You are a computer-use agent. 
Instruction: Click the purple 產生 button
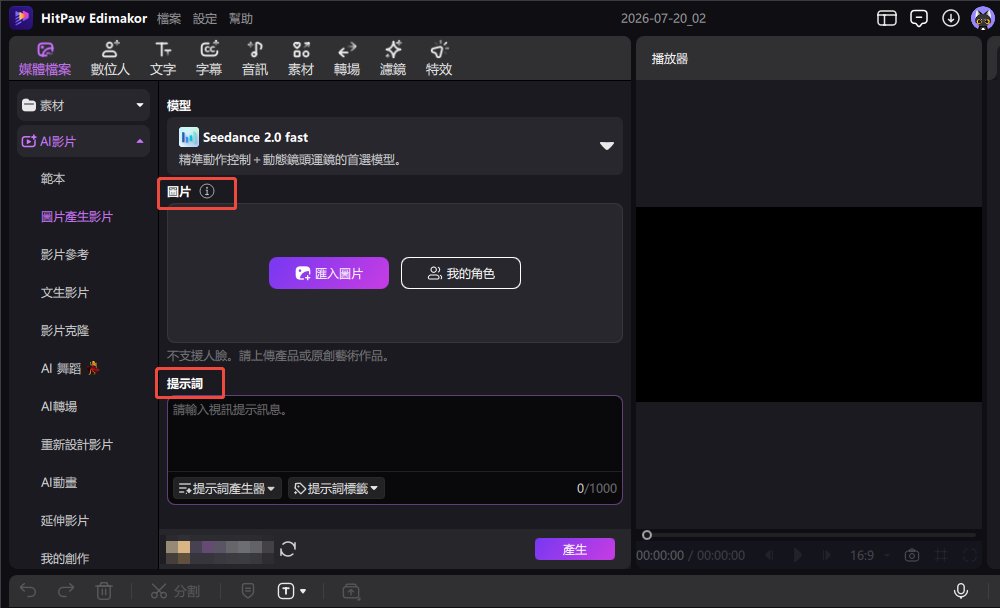(575, 549)
